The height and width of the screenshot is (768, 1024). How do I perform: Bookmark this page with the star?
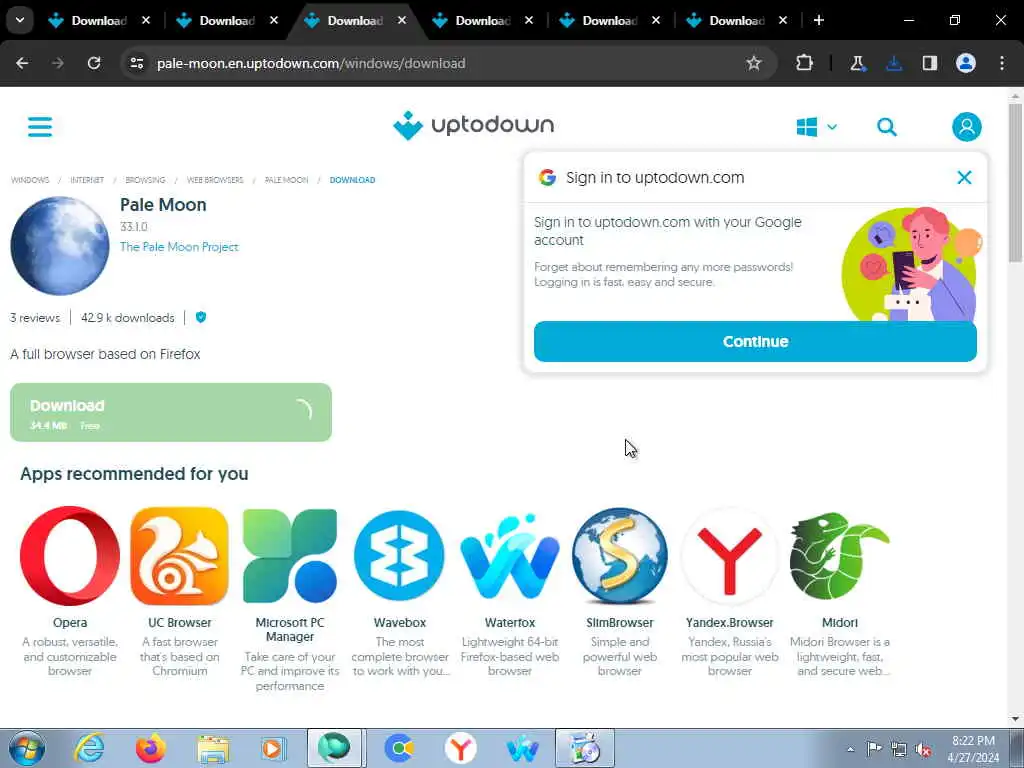click(x=754, y=63)
